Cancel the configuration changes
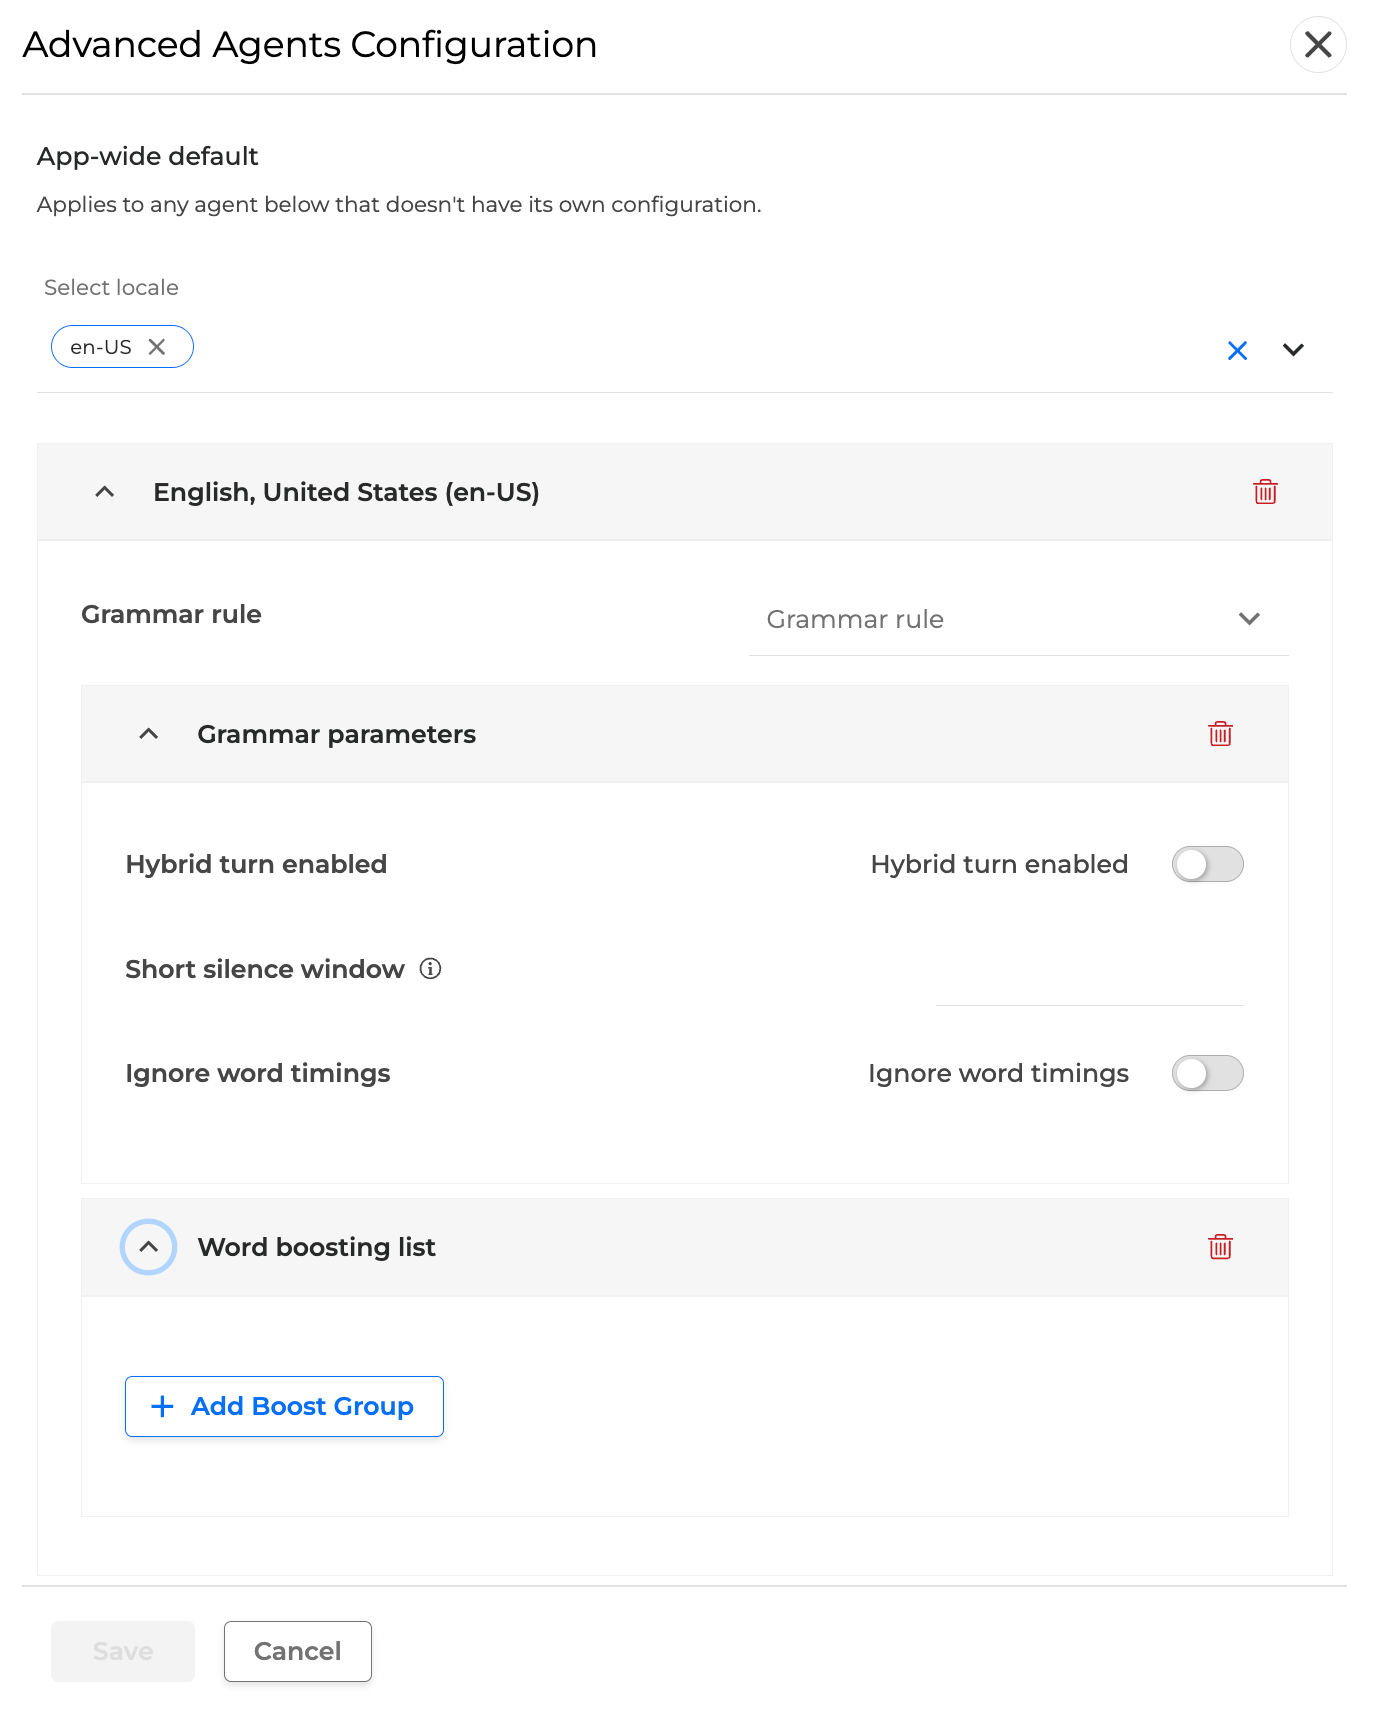This screenshot has height=1716, width=1374. coord(298,1651)
